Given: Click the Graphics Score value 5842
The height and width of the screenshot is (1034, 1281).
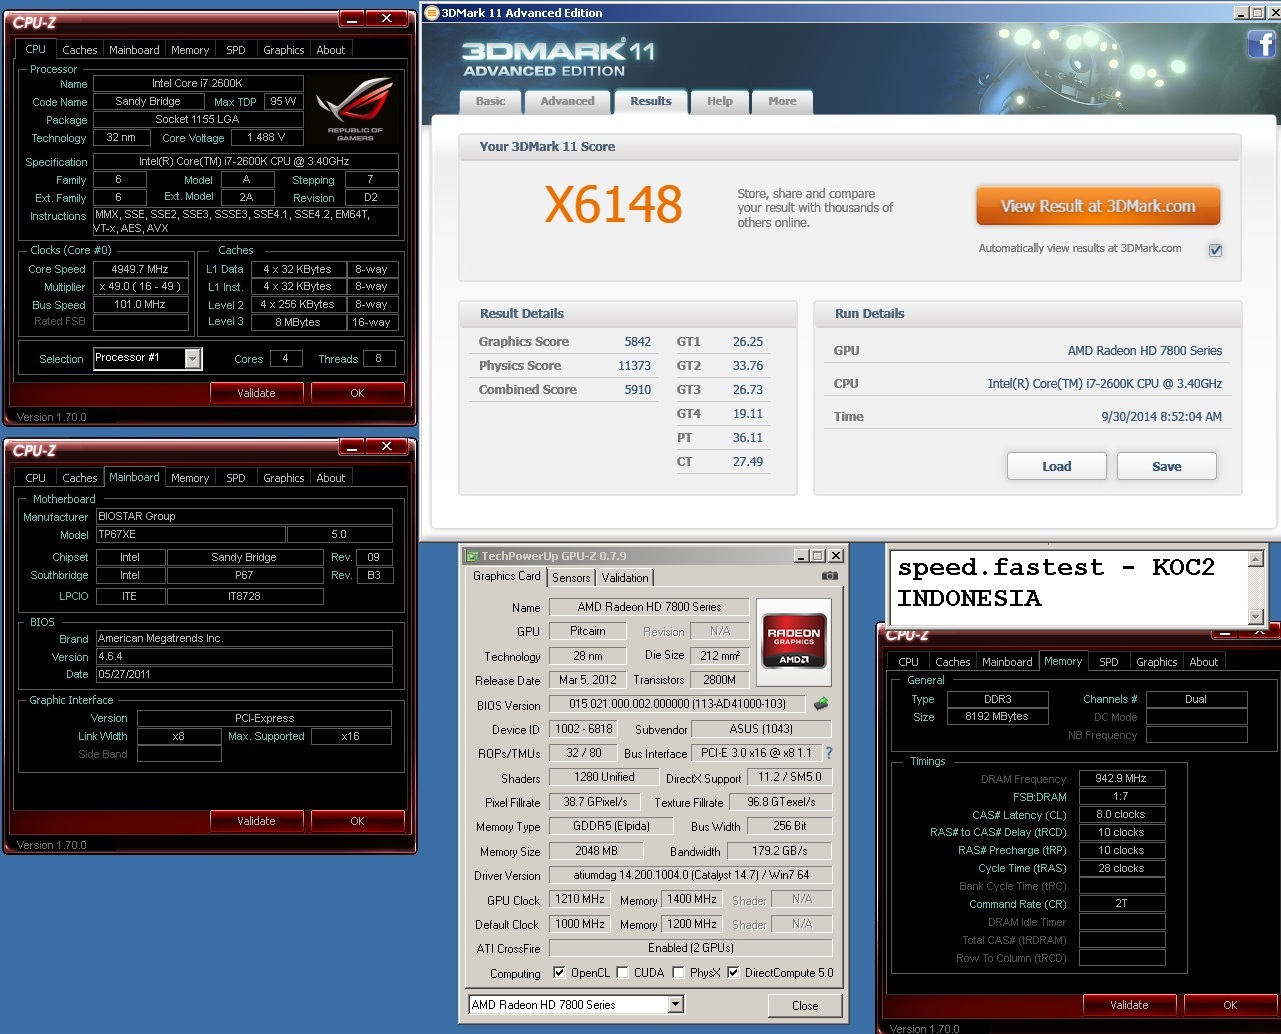Looking at the screenshot, I should 637,341.
